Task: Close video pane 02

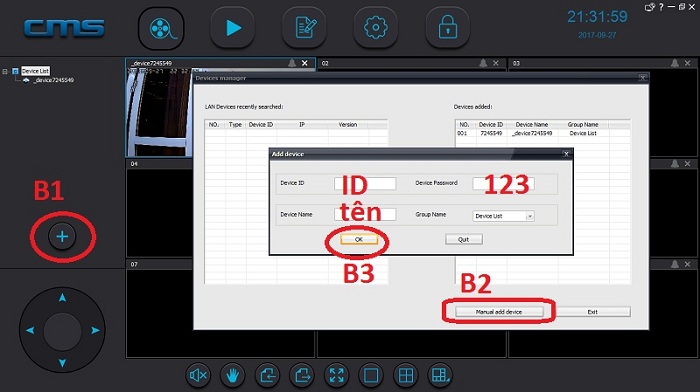Action: tap(496, 63)
